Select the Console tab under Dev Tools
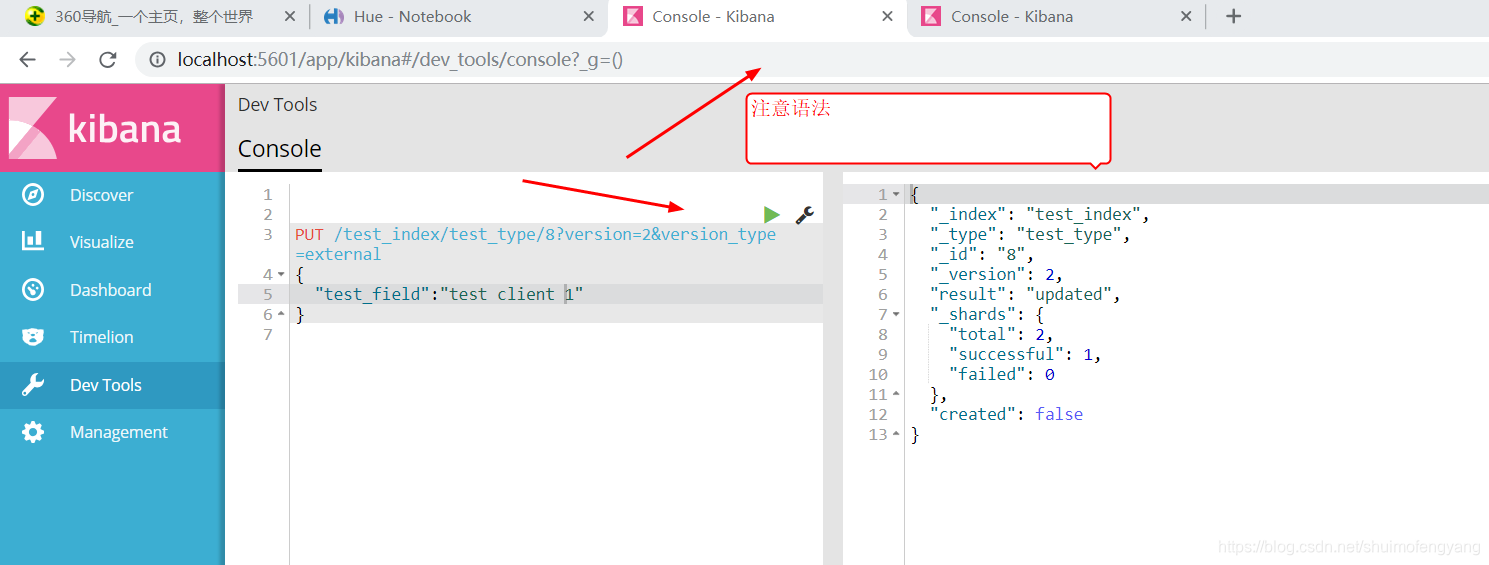 click(x=279, y=149)
